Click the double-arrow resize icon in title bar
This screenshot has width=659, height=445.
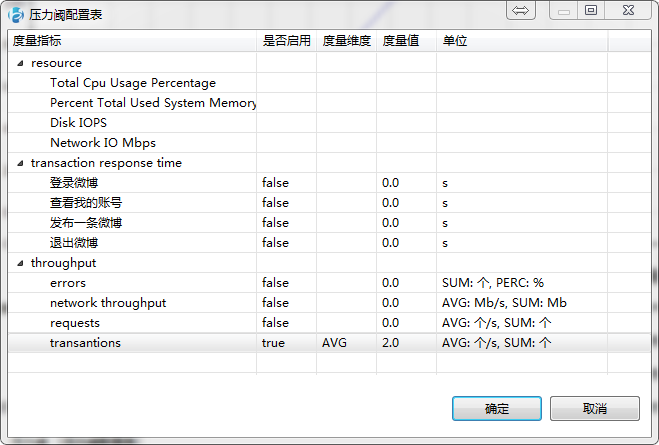521,11
